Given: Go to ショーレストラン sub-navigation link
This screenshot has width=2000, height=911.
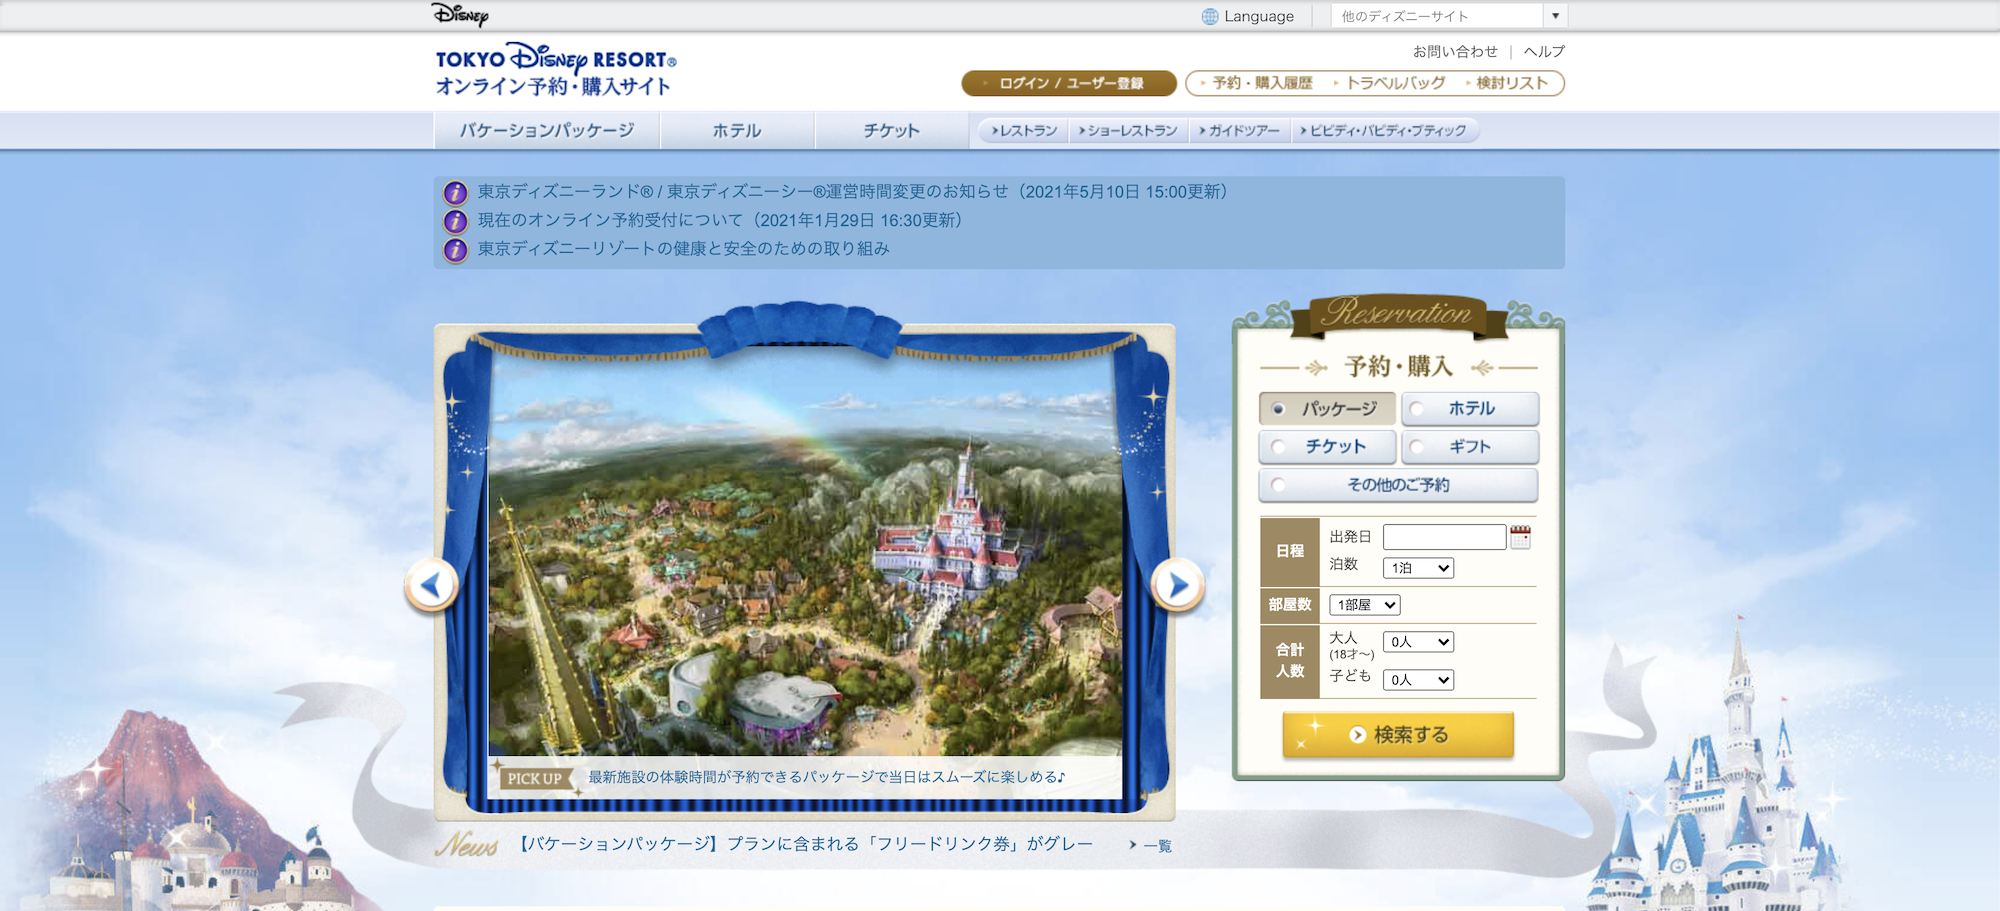Looking at the screenshot, I should tap(1128, 131).
